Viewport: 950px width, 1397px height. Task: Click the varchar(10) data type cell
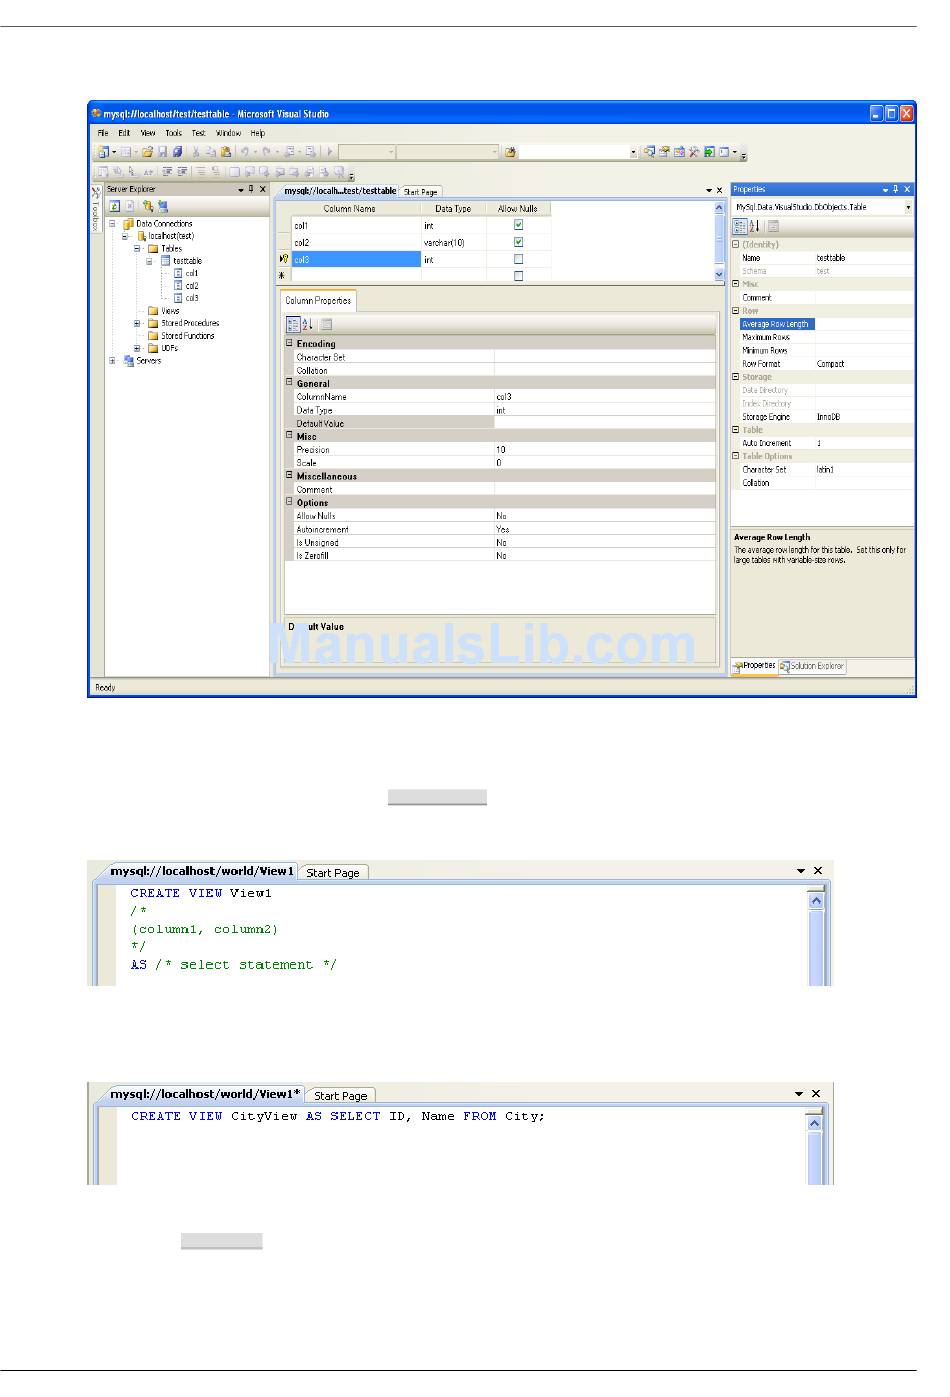454,242
